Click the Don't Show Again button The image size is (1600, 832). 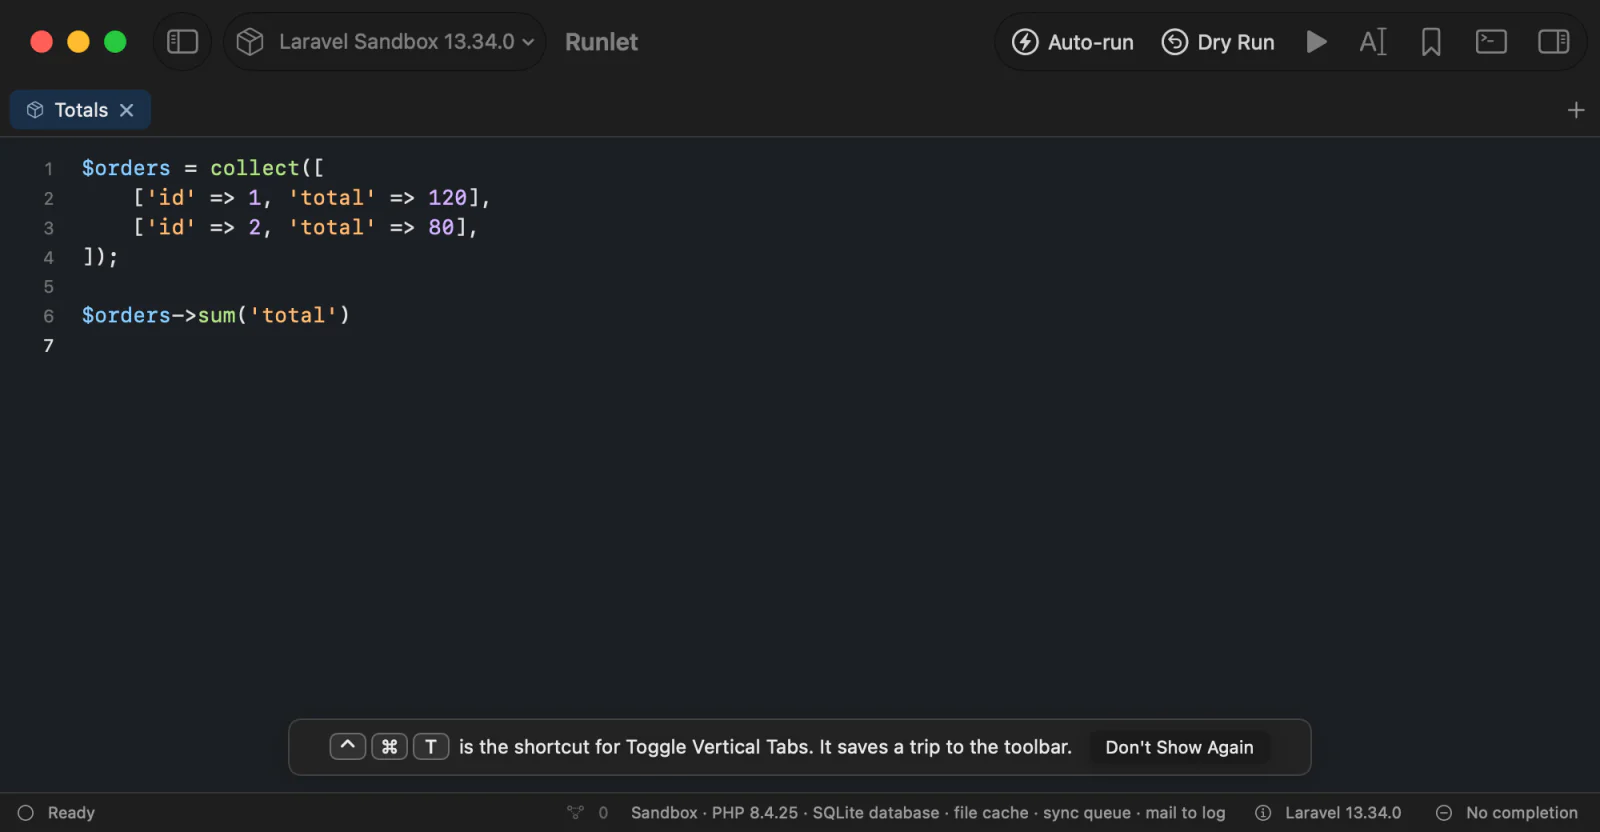pyautogui.click(x=1179, y=747)
